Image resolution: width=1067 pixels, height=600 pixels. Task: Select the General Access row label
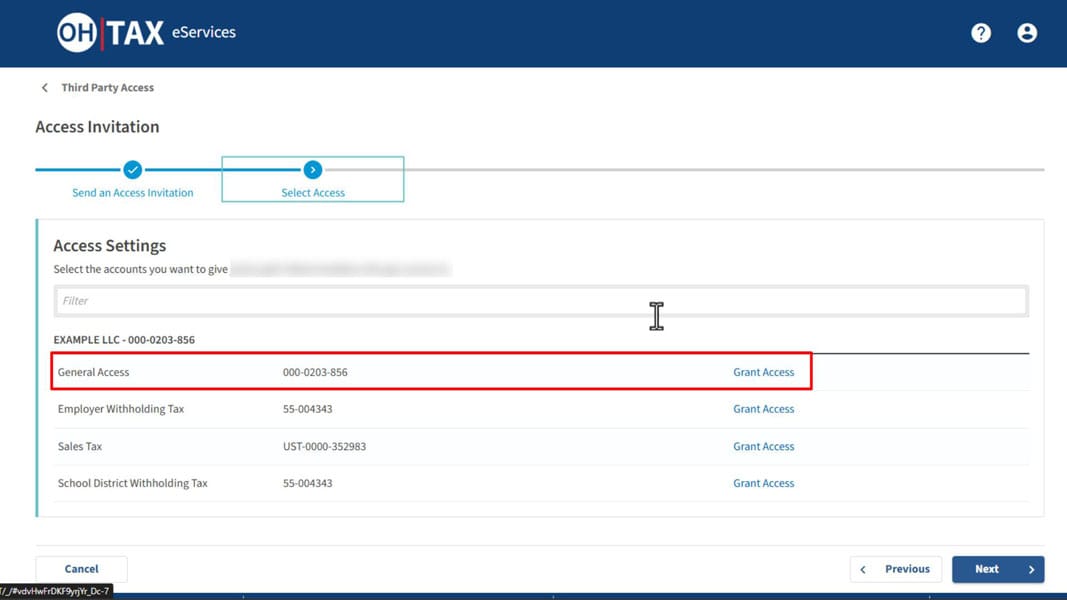93,372
